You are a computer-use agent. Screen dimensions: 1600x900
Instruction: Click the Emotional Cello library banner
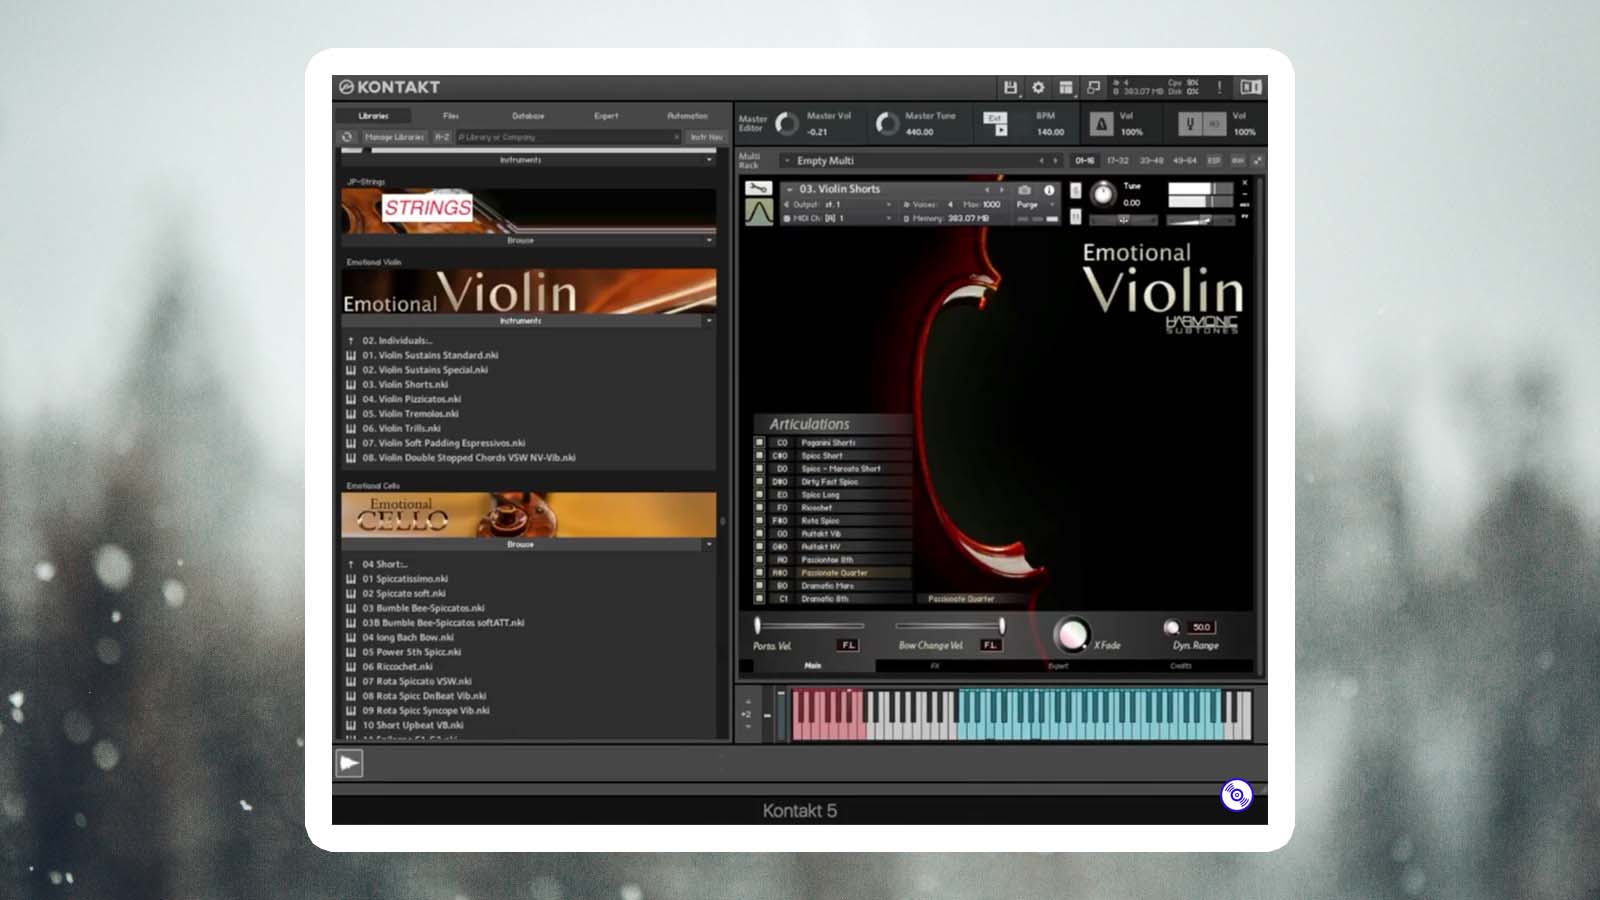528,515
